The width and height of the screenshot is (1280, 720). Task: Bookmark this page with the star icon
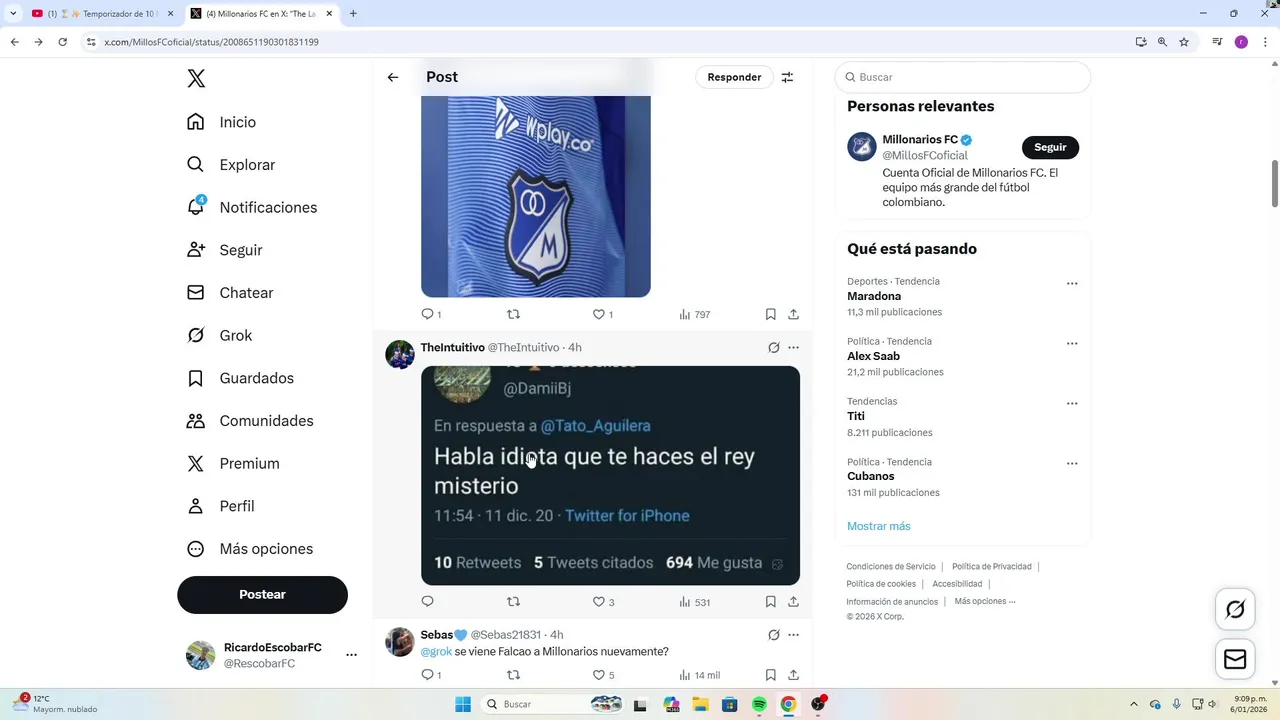[x=1184, y=42]
